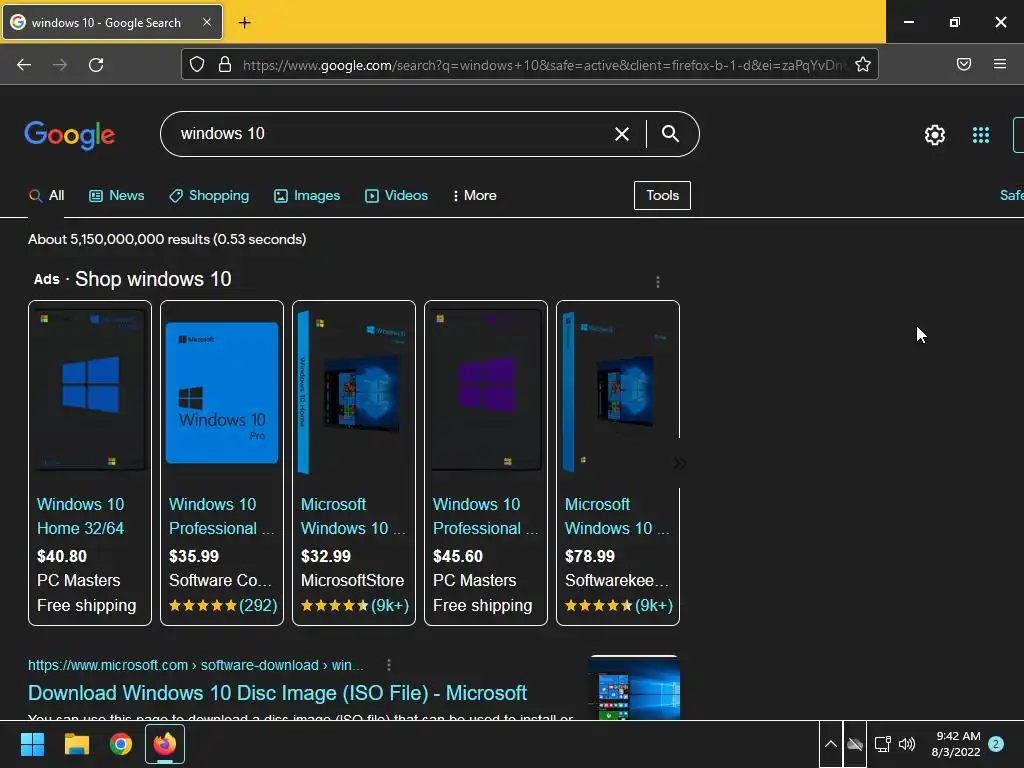Open the network tray icon
The width and height of the screenshot is (1024, 768).
(882, 744)
